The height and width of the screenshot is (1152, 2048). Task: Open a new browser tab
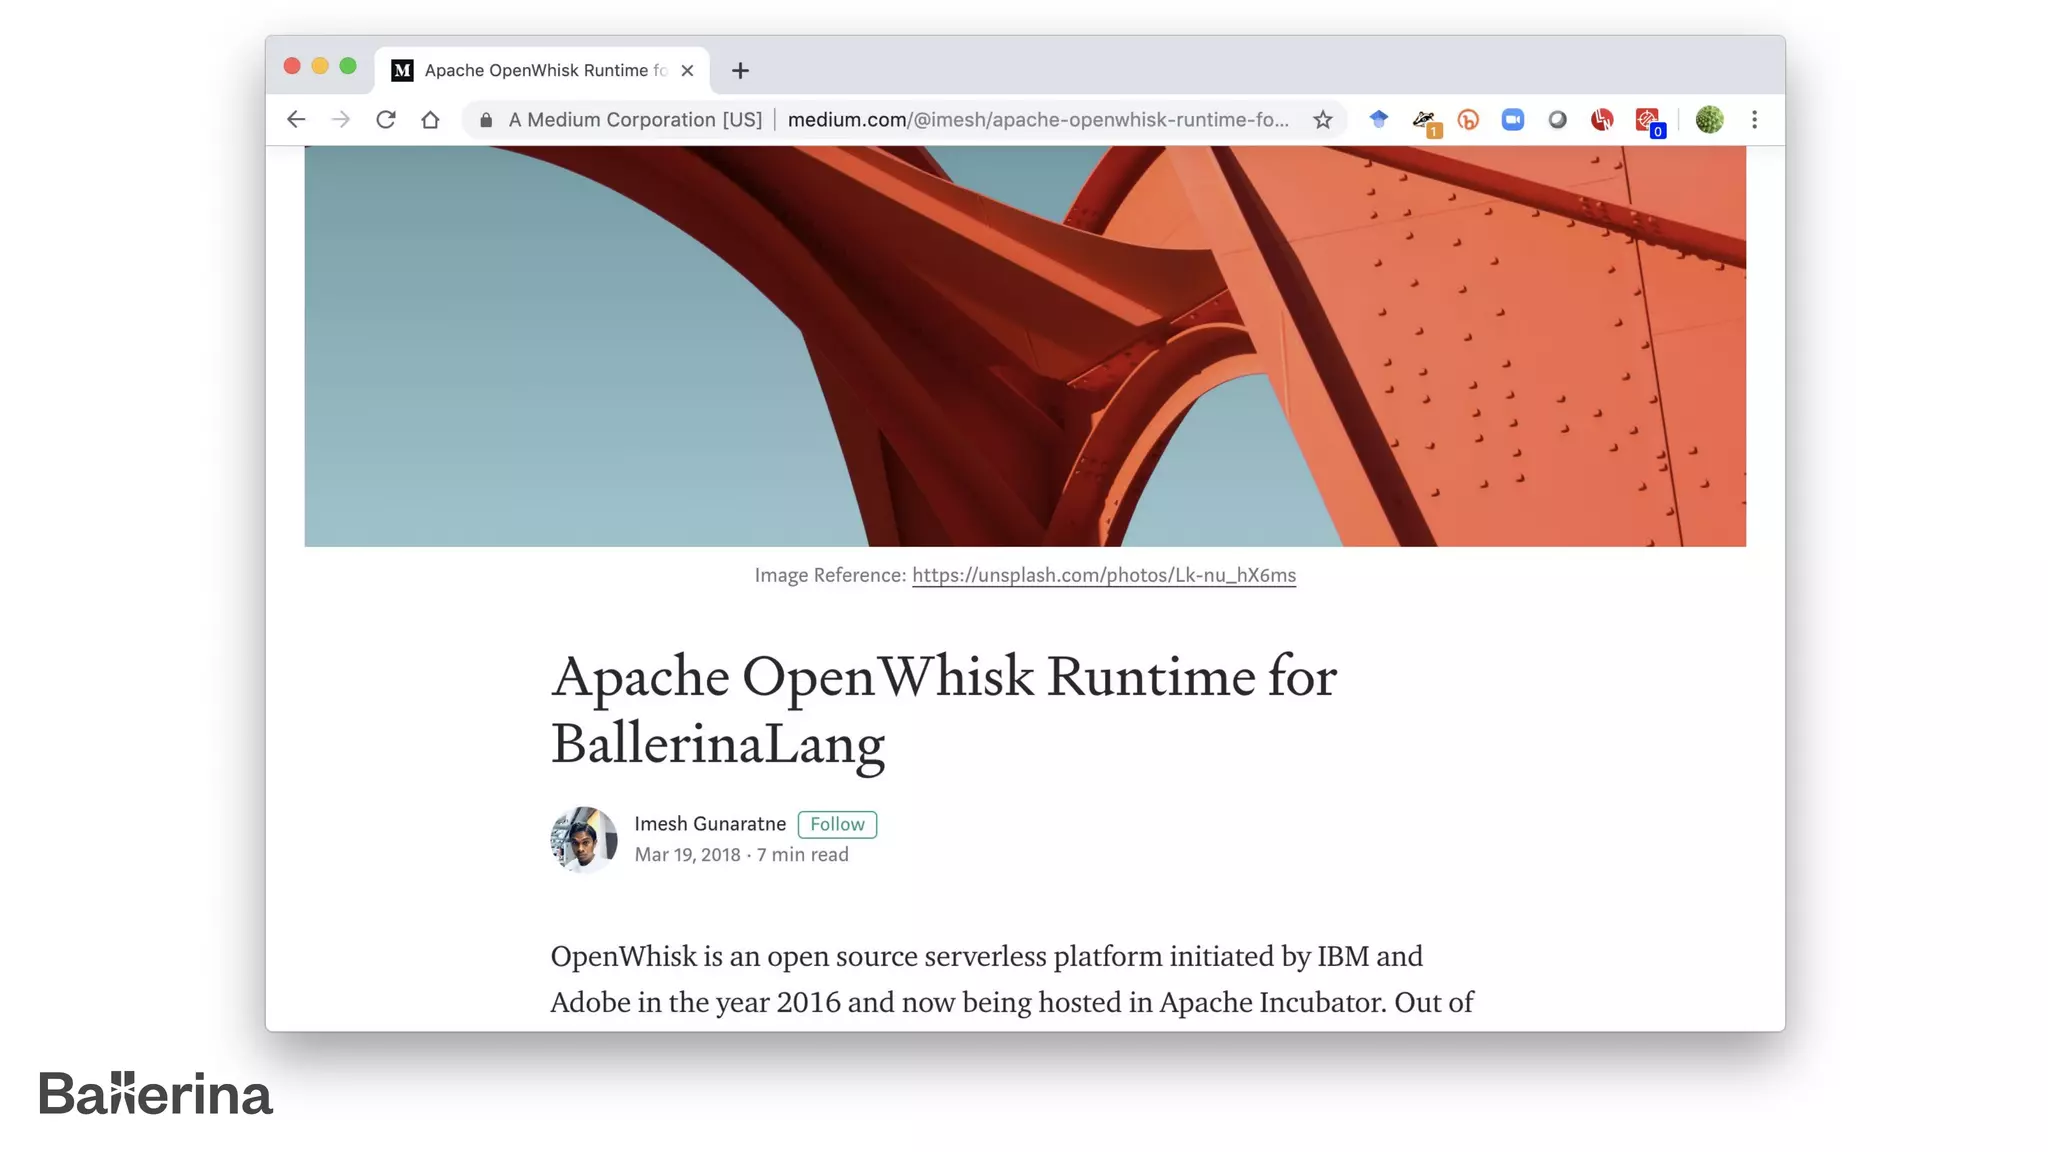point(740,70)
